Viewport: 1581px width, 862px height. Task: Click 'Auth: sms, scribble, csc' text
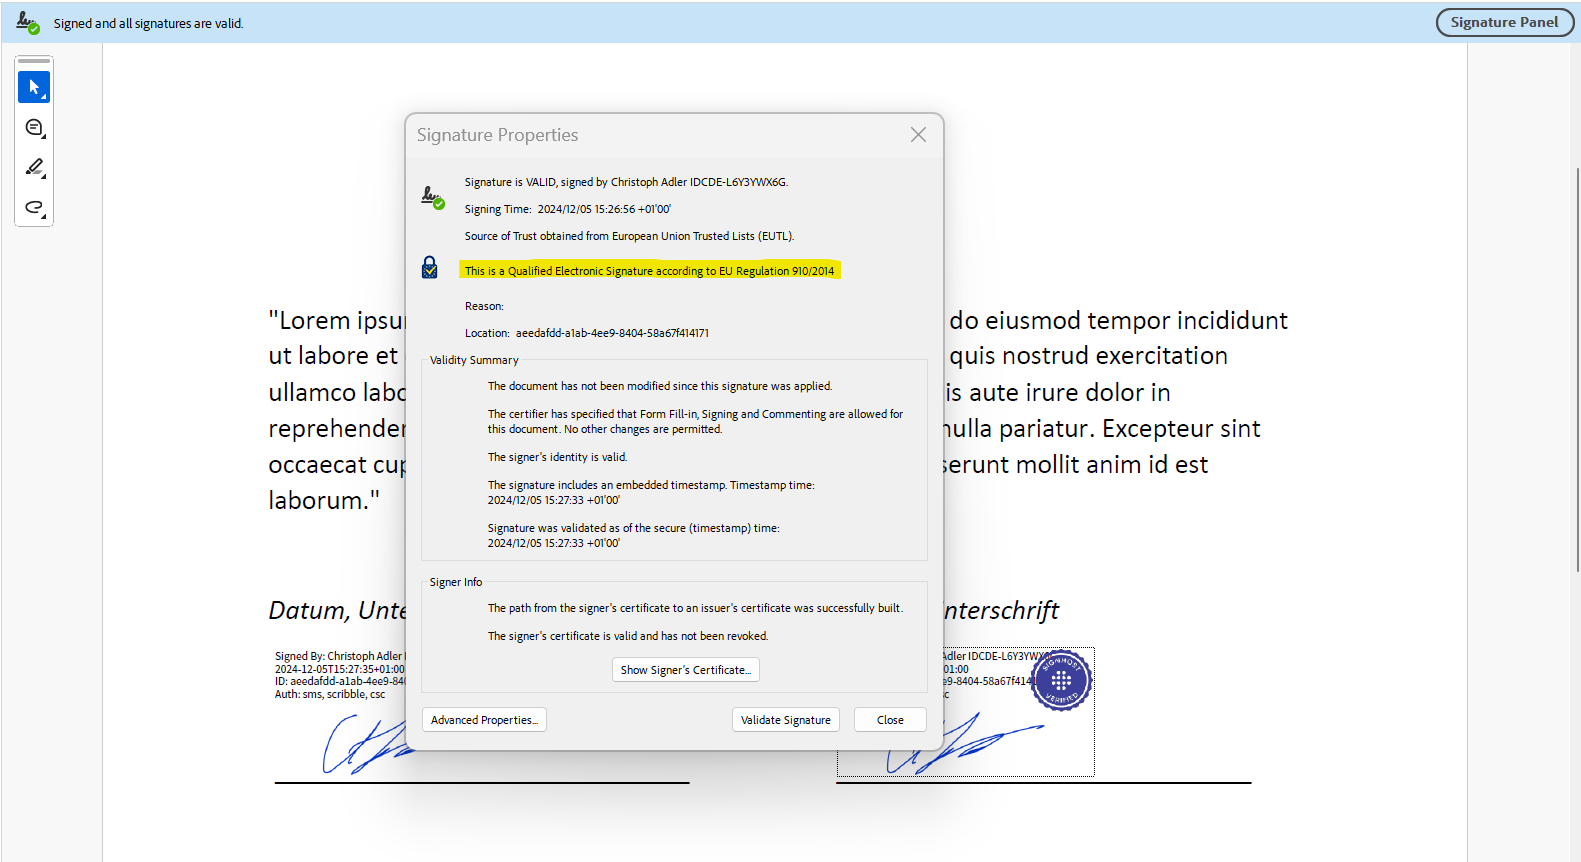tap(330, 694)
